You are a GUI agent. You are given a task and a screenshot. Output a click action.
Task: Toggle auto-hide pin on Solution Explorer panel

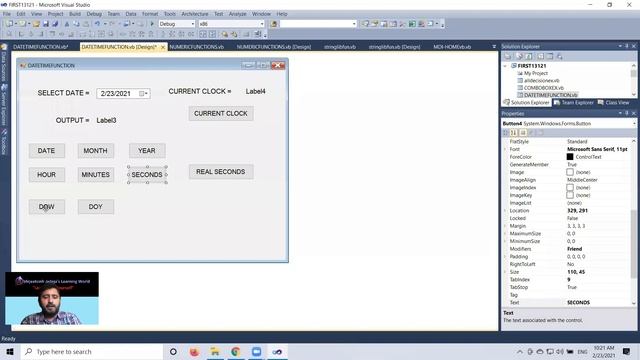tap(627, 46)
